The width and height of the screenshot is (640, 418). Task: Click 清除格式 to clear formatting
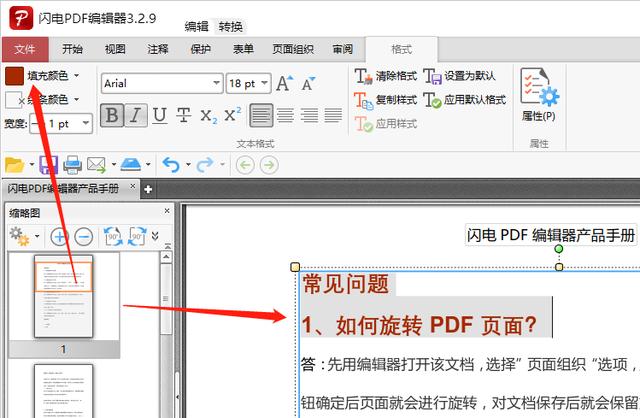coord(385,76)
